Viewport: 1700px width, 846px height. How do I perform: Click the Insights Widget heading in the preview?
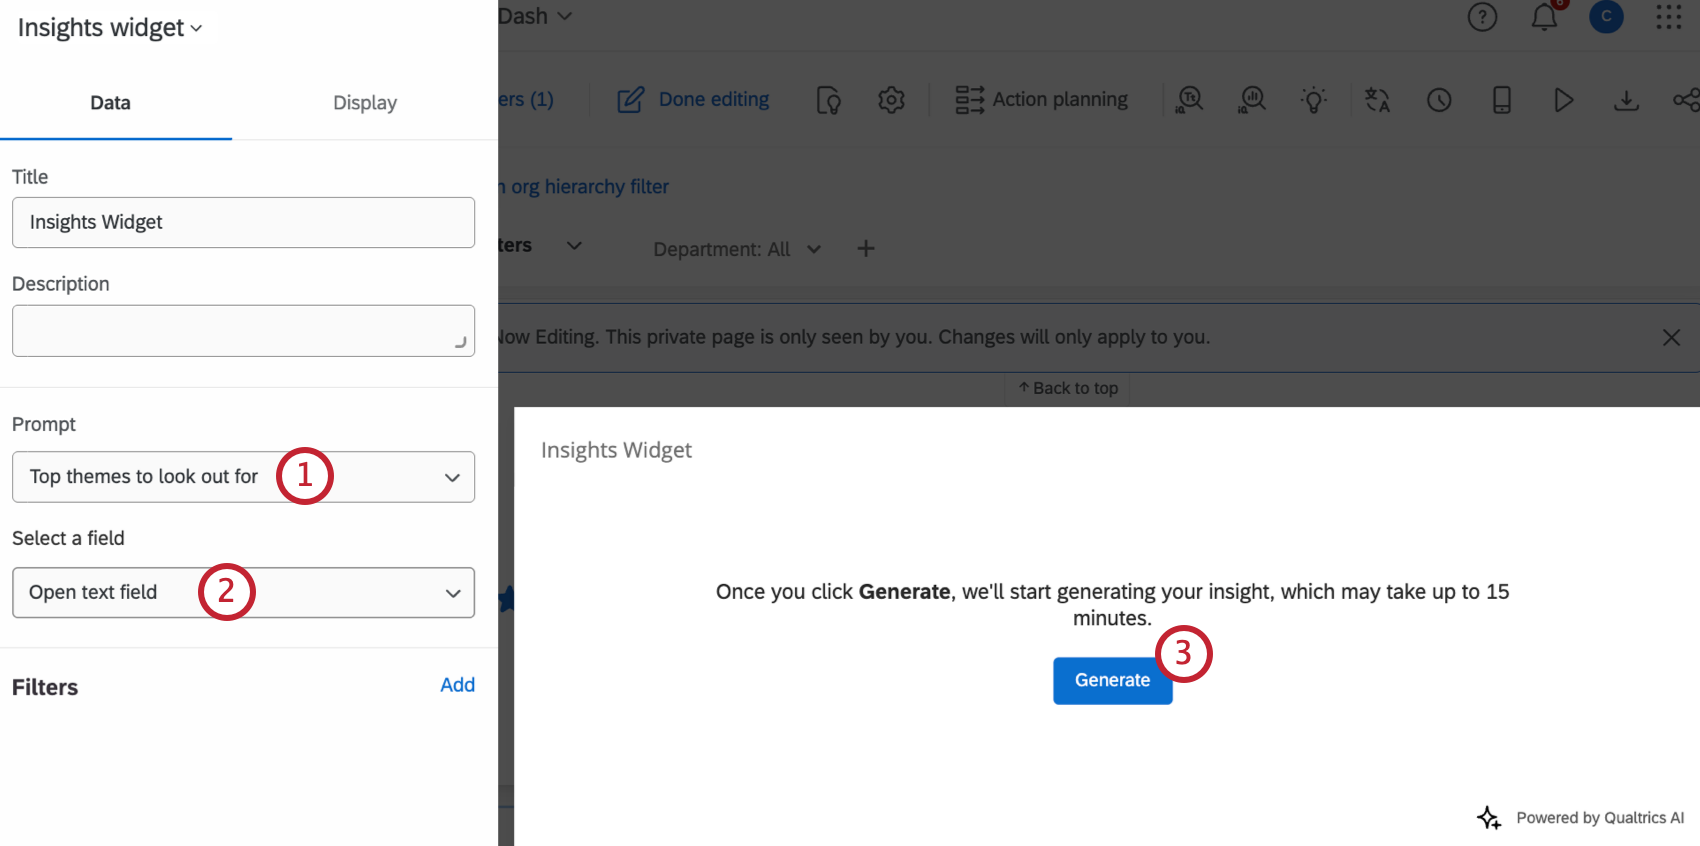click(x=616, y=451)
